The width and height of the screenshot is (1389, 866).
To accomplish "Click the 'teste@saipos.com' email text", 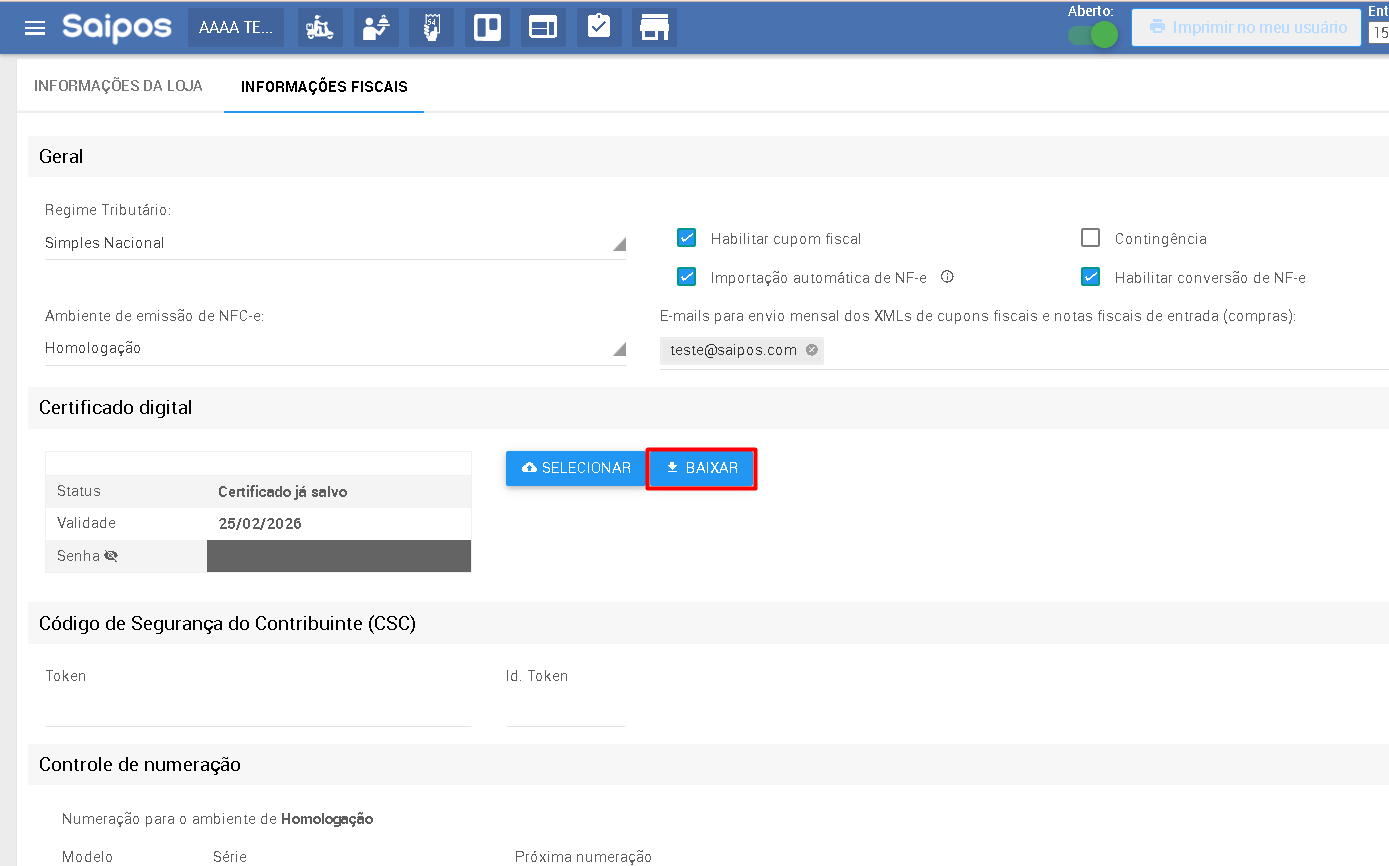I will click(734, 350).
